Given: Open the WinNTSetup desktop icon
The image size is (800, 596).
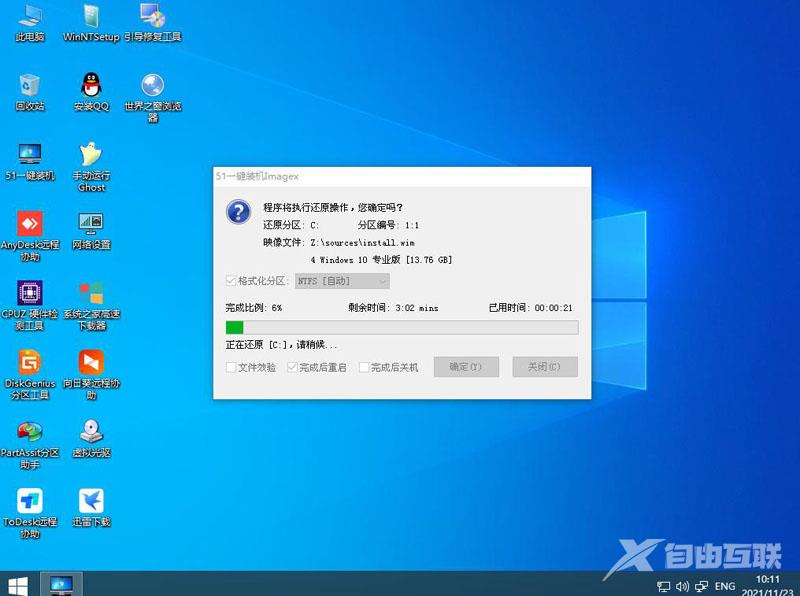Looking at the screenshot, I should click(91, 23).
